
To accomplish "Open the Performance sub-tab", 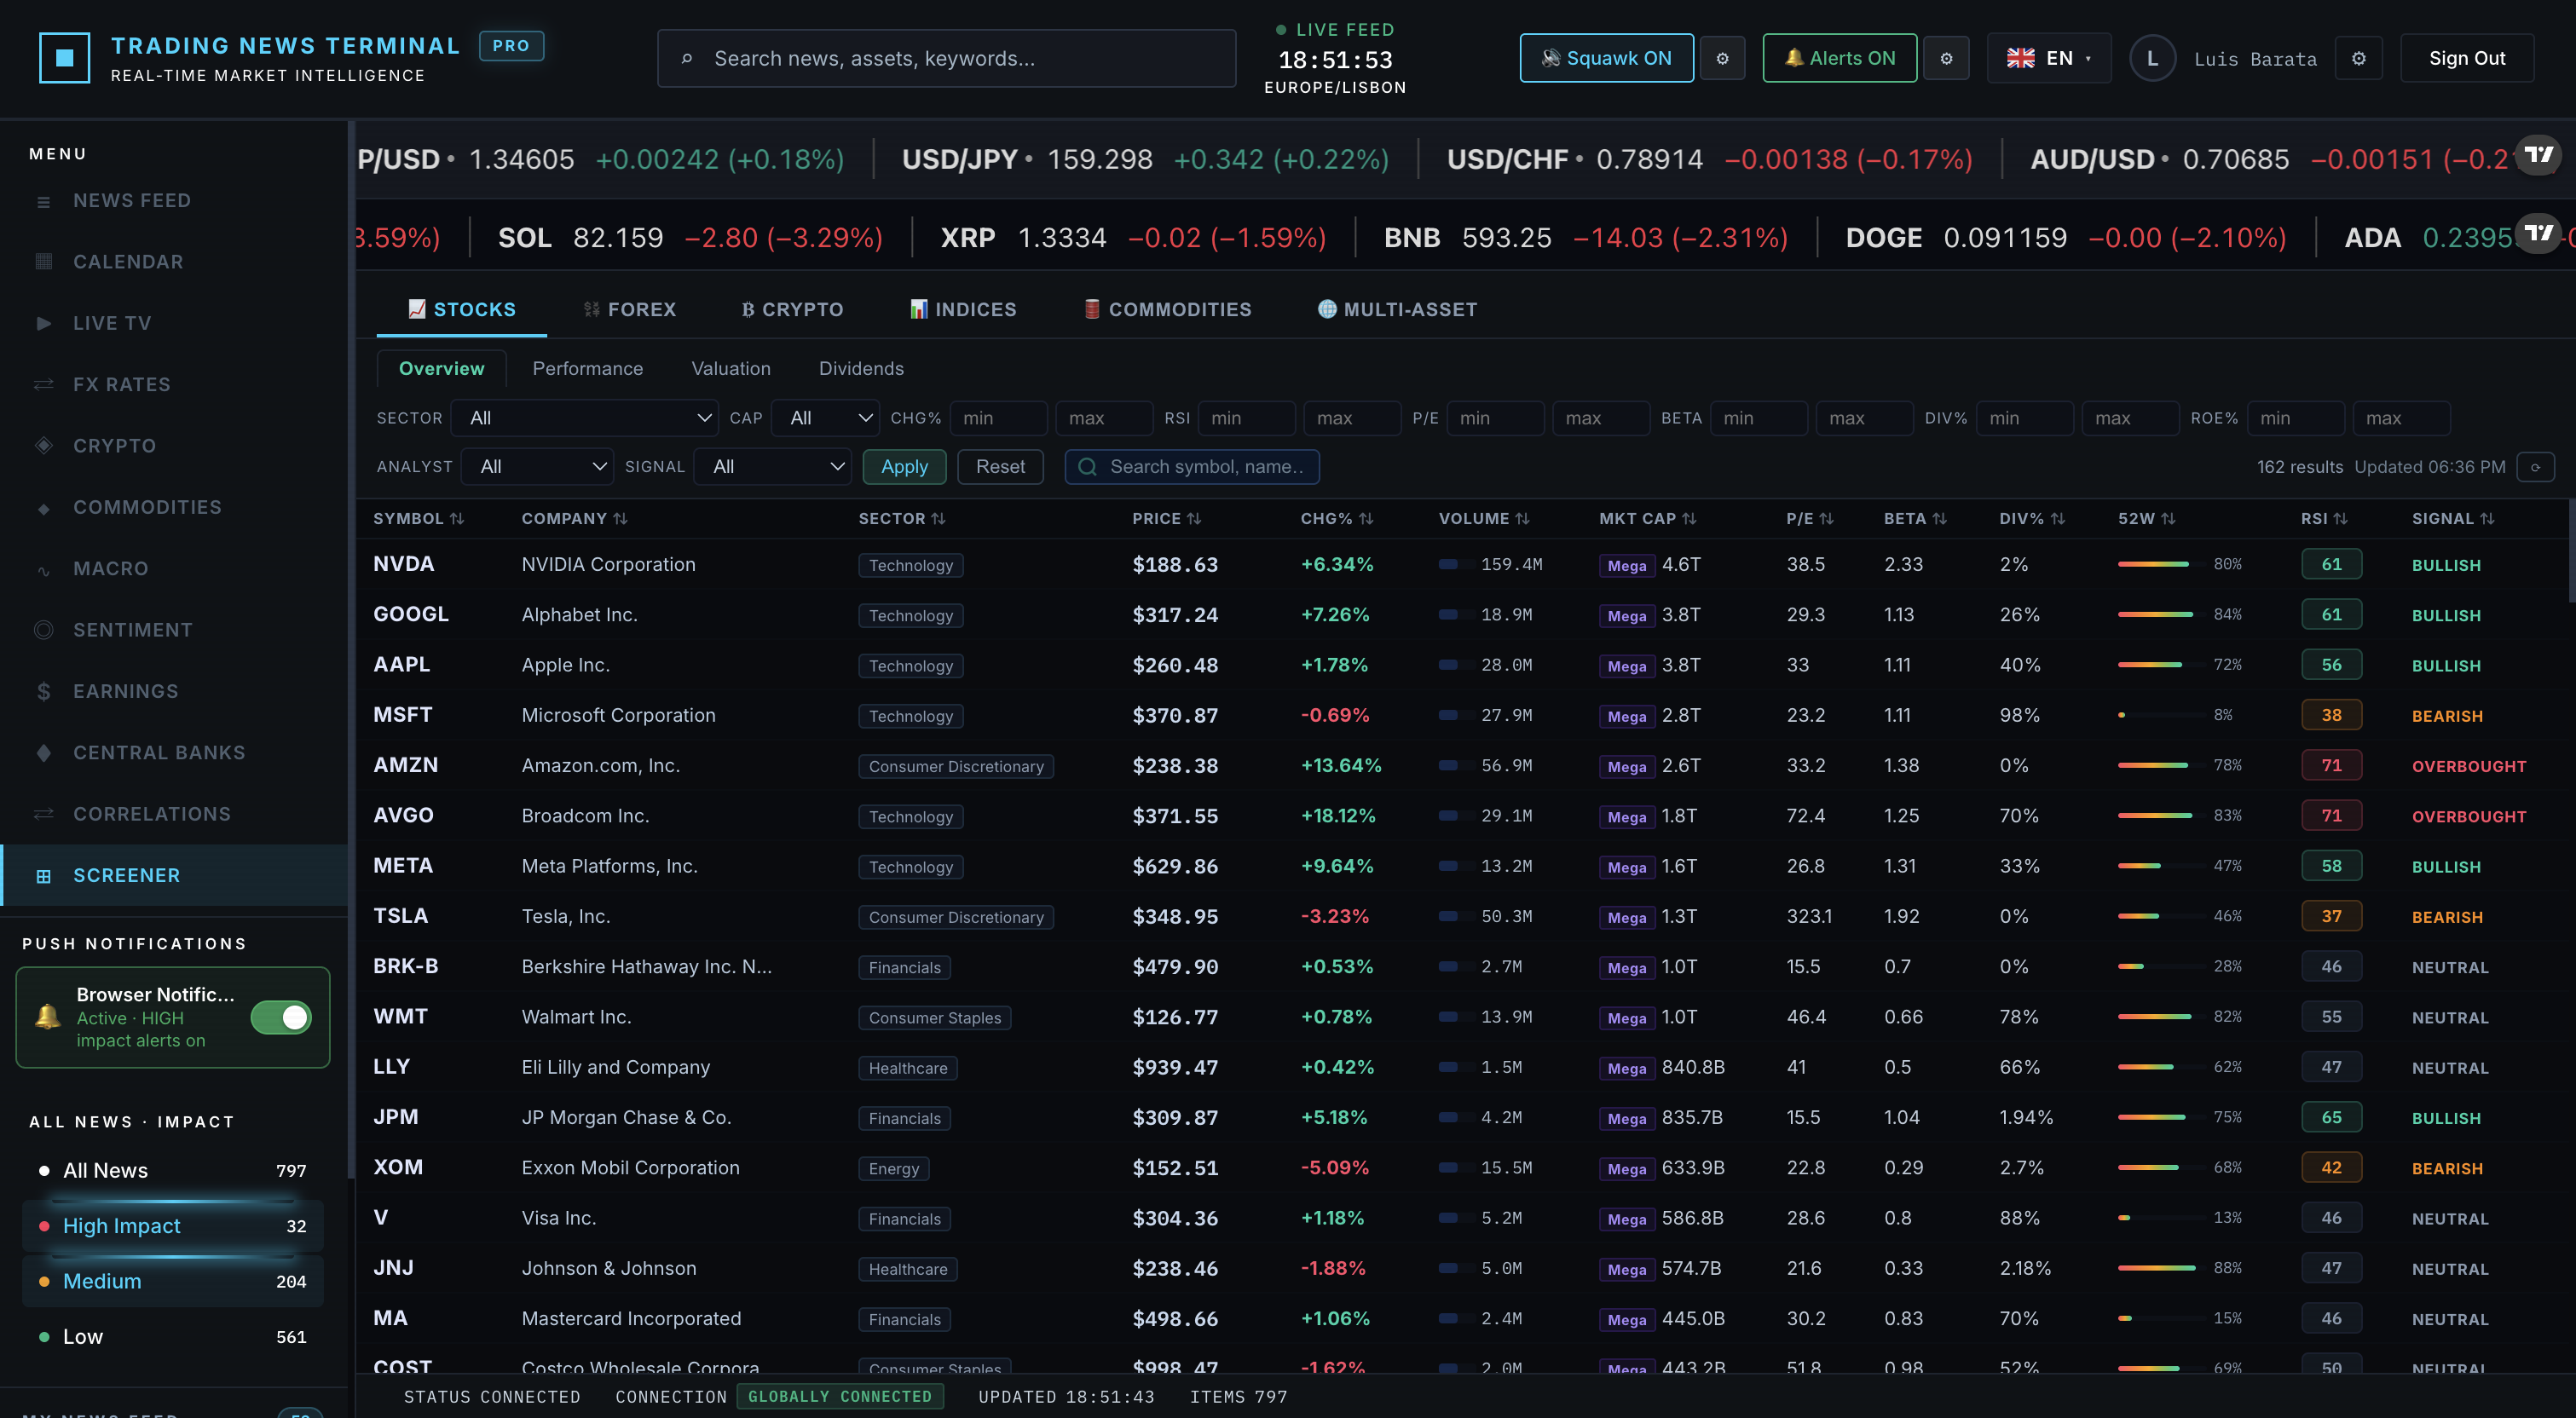I will click(588, 369).
